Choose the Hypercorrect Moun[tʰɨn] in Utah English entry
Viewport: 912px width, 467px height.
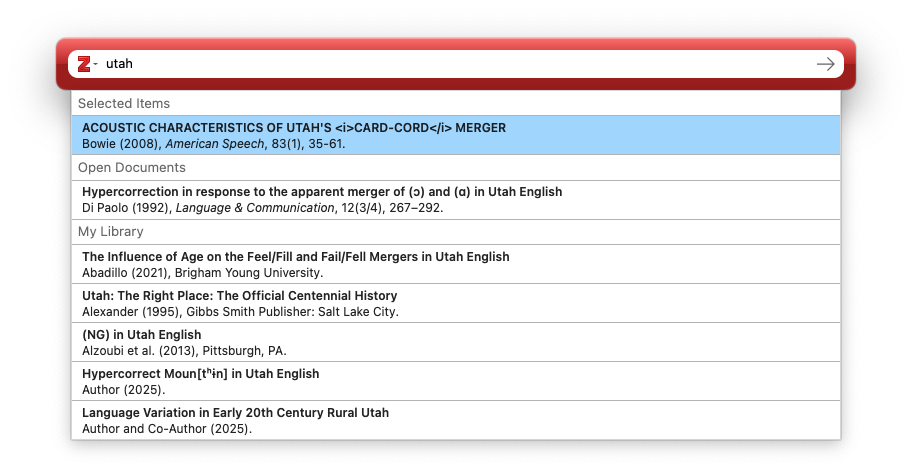456,381
